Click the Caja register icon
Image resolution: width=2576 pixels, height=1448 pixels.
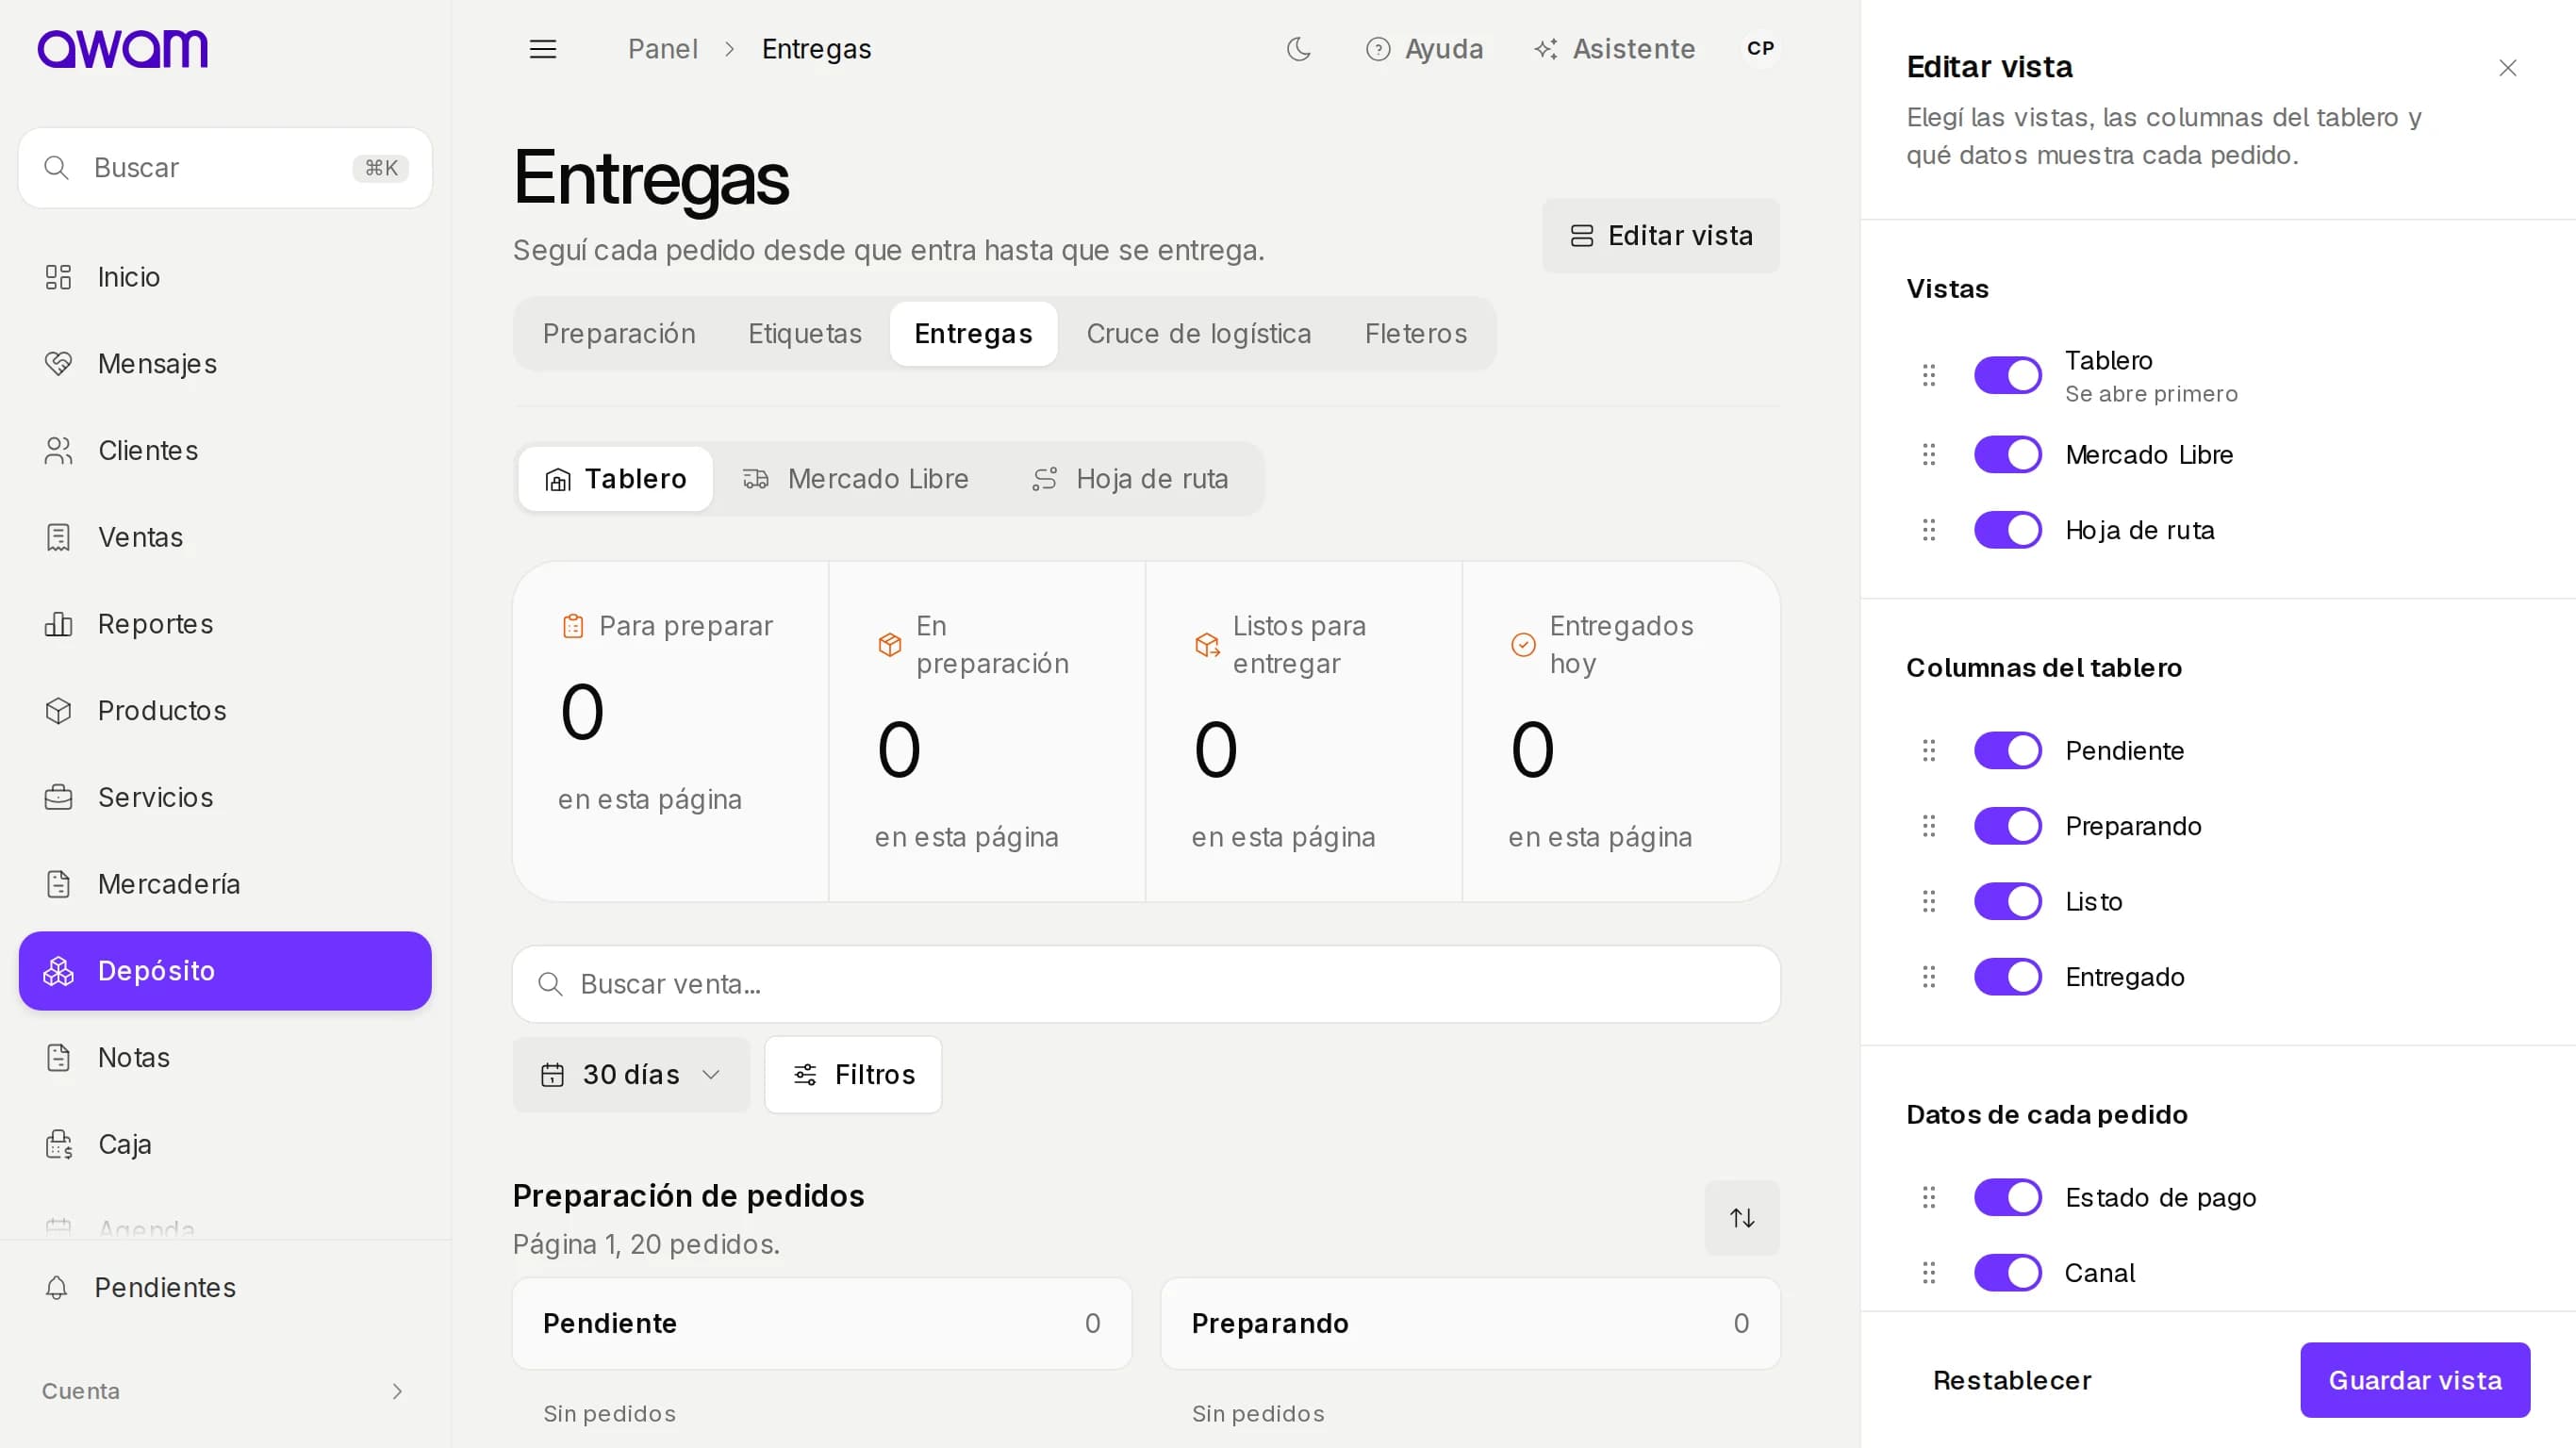point(58,1144)
